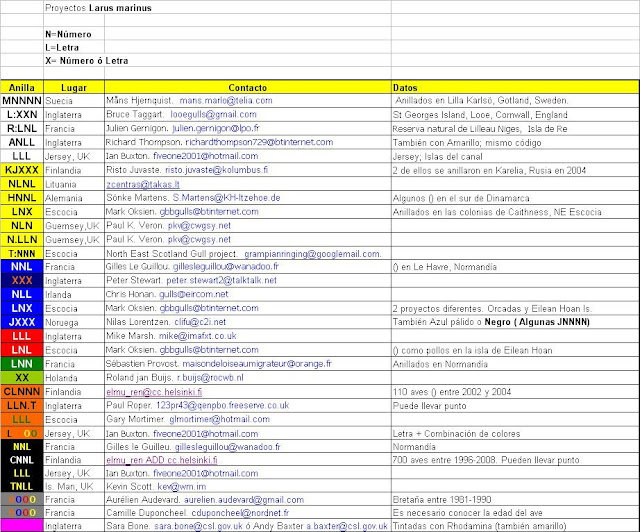Select the magenta cell in Inglaterra row
The image size is (640, 532).
click(22, 526)
